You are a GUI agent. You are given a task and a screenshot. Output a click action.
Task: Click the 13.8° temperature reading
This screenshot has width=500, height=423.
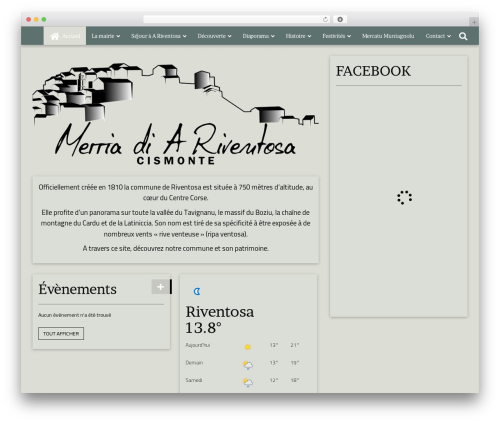203,328
